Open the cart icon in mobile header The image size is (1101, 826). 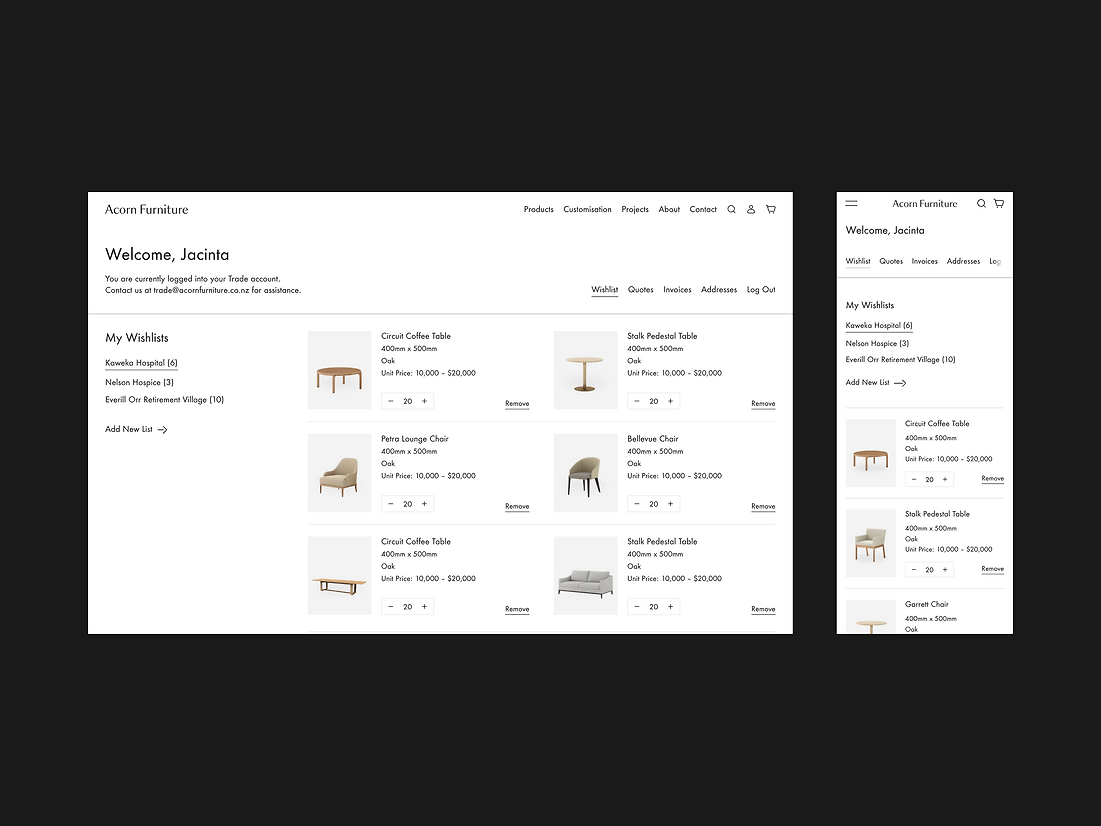(998, 203)
